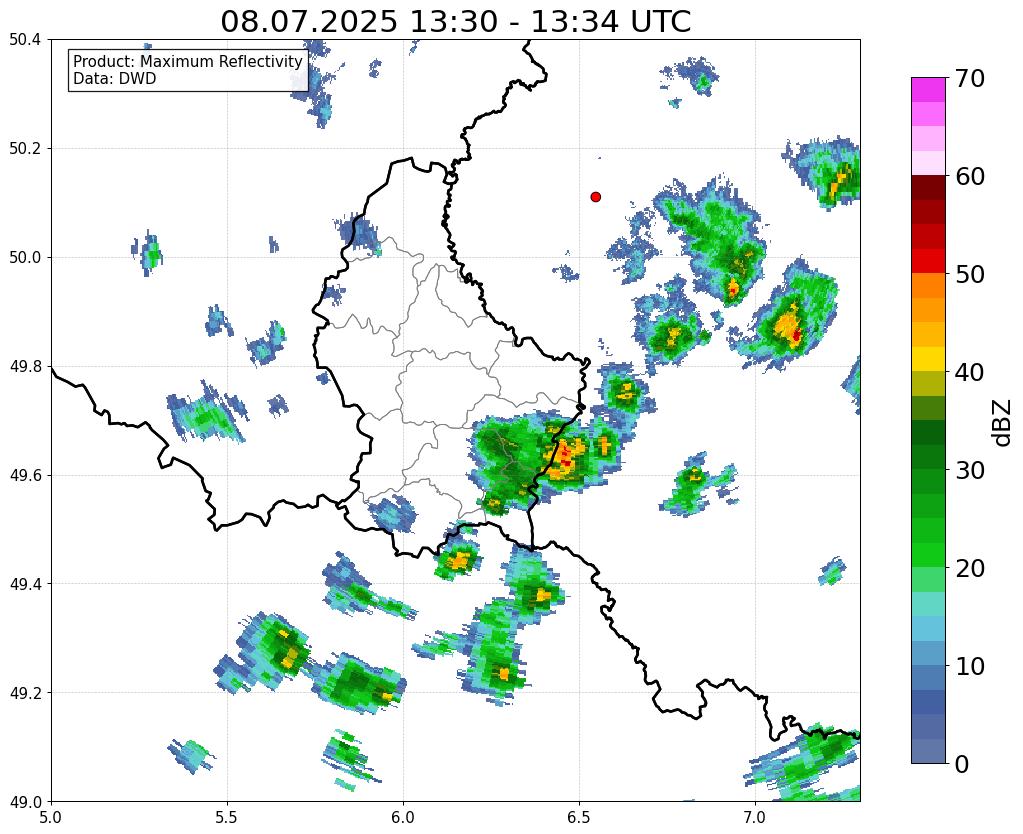
Task: Click the latitude axis label 50.0
Action: coord(25,258)
